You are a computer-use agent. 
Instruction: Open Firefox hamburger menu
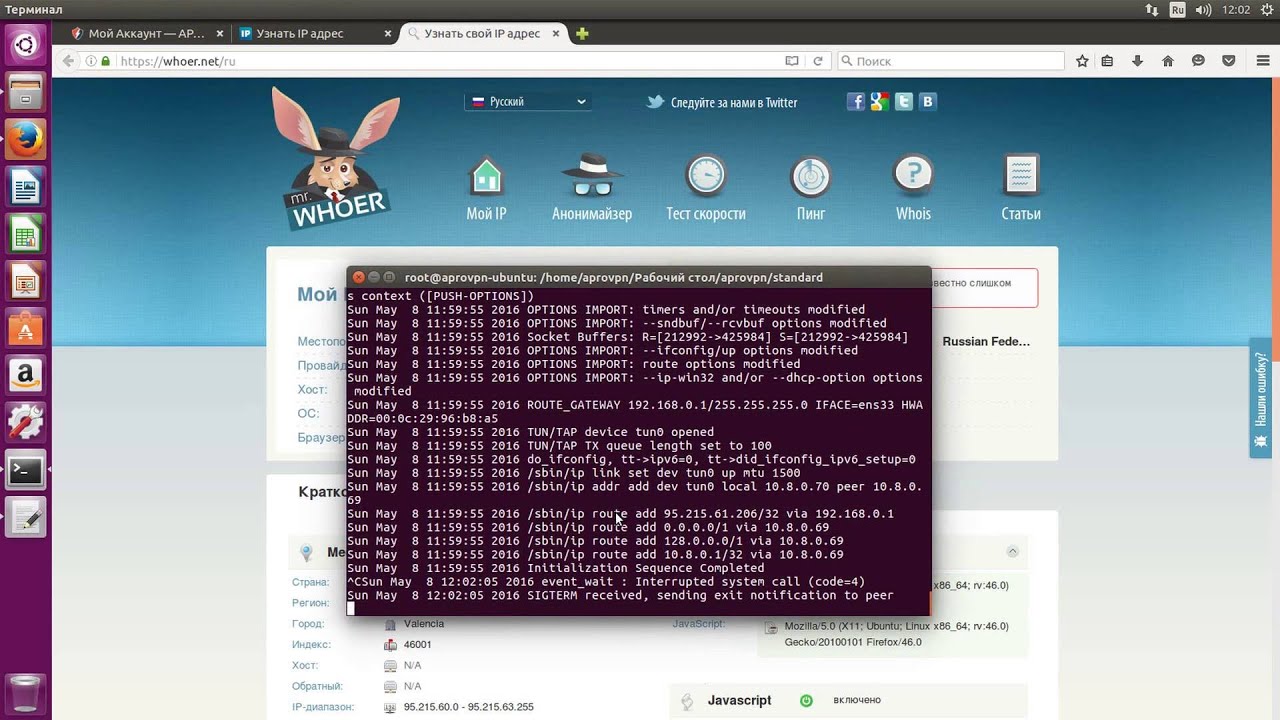coord(1264,61)
